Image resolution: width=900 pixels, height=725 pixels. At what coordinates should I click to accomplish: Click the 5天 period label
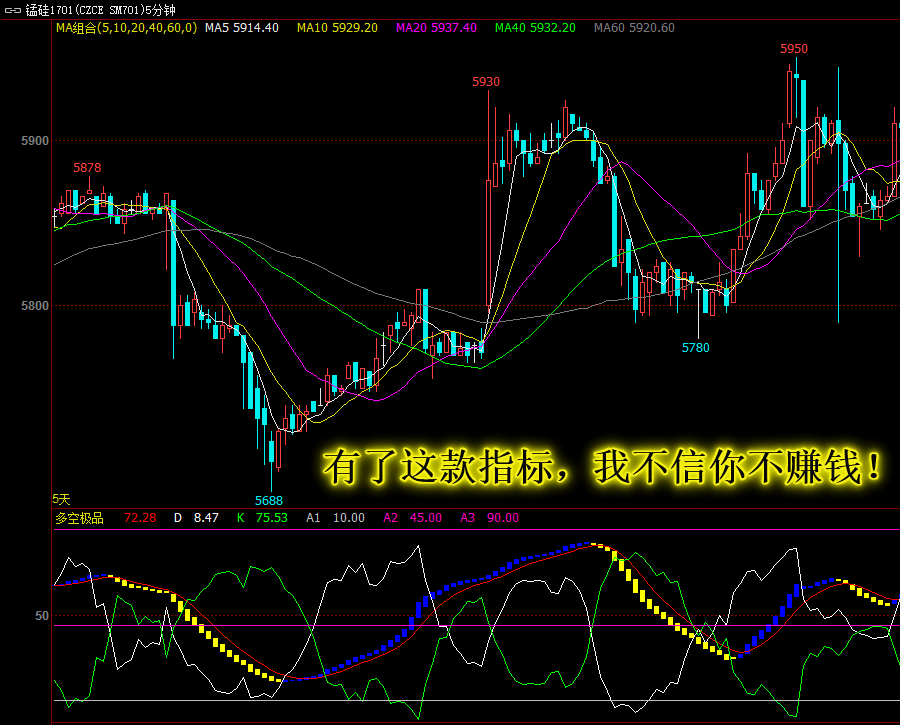[61, 499]
